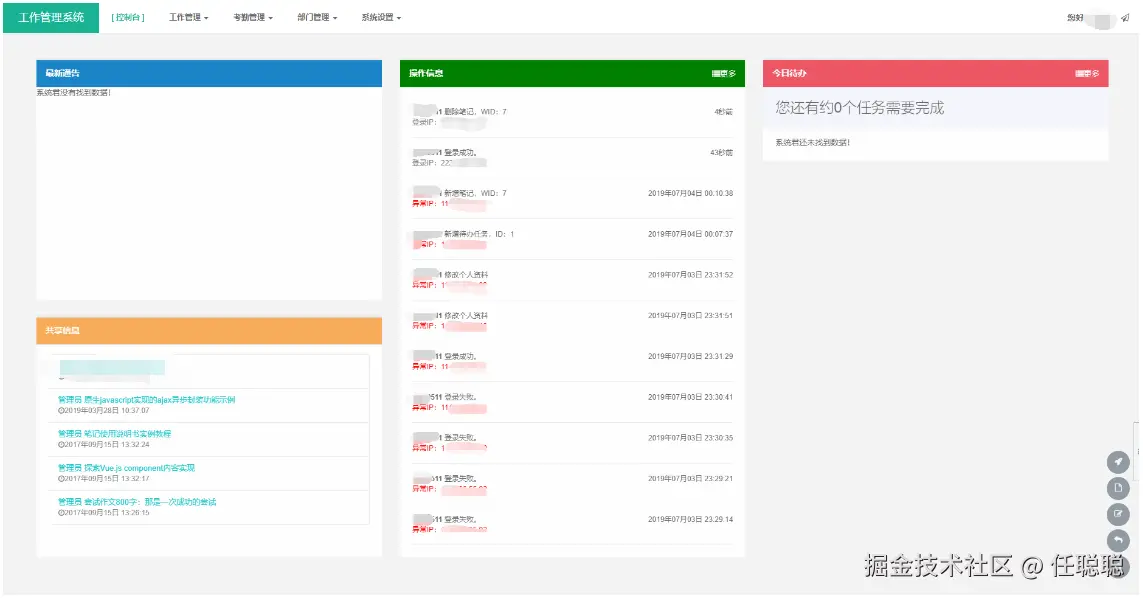The height and width of the screenshot is (598, 1143).
Task: Click the edit pencil floating button
Action: [x=1117, y=514]
